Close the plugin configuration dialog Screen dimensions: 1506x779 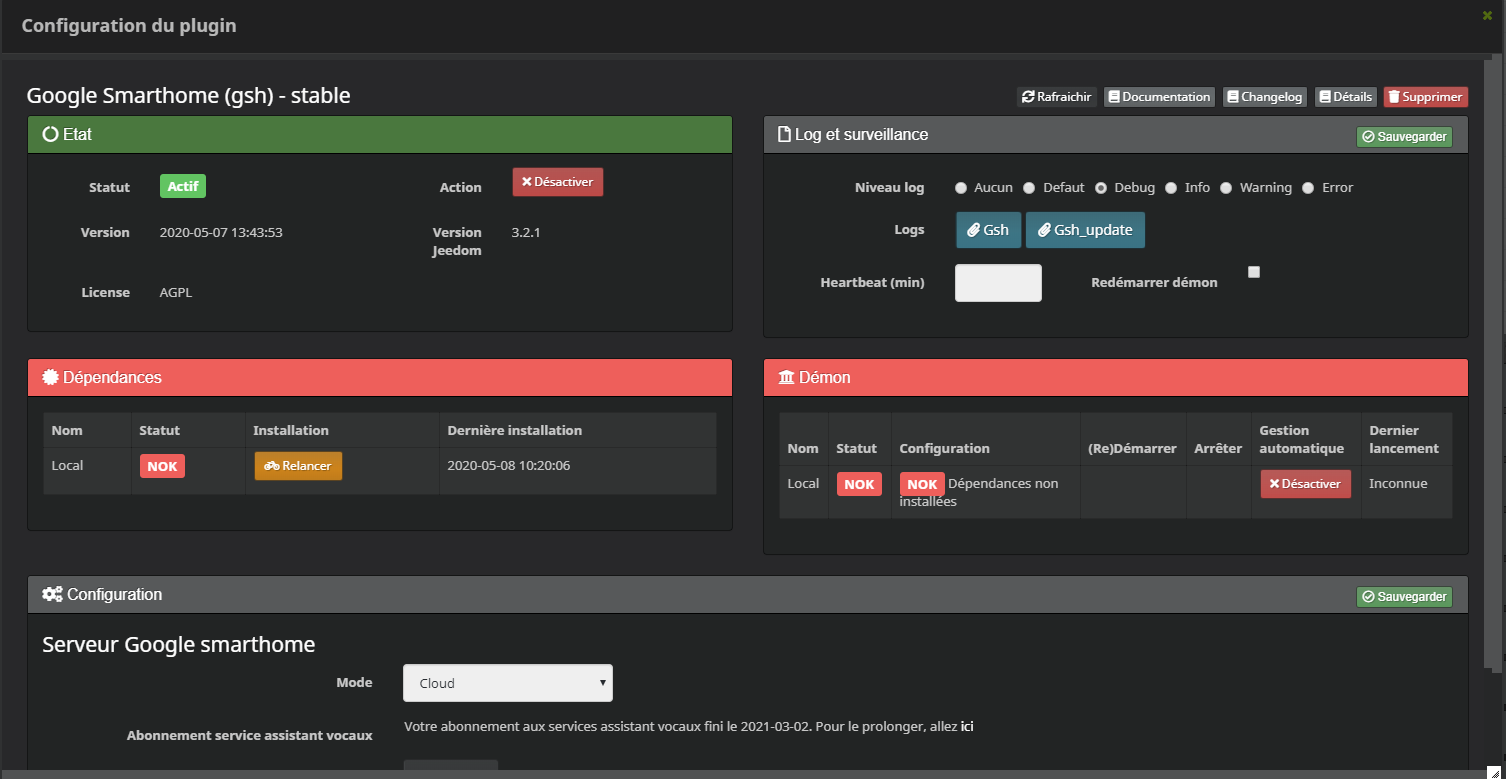1487,15
